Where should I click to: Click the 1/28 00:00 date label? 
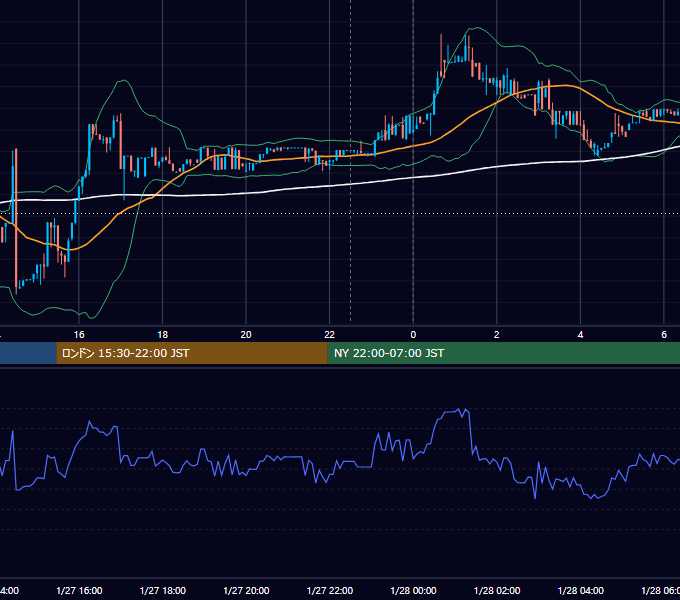tap(413, 590)
